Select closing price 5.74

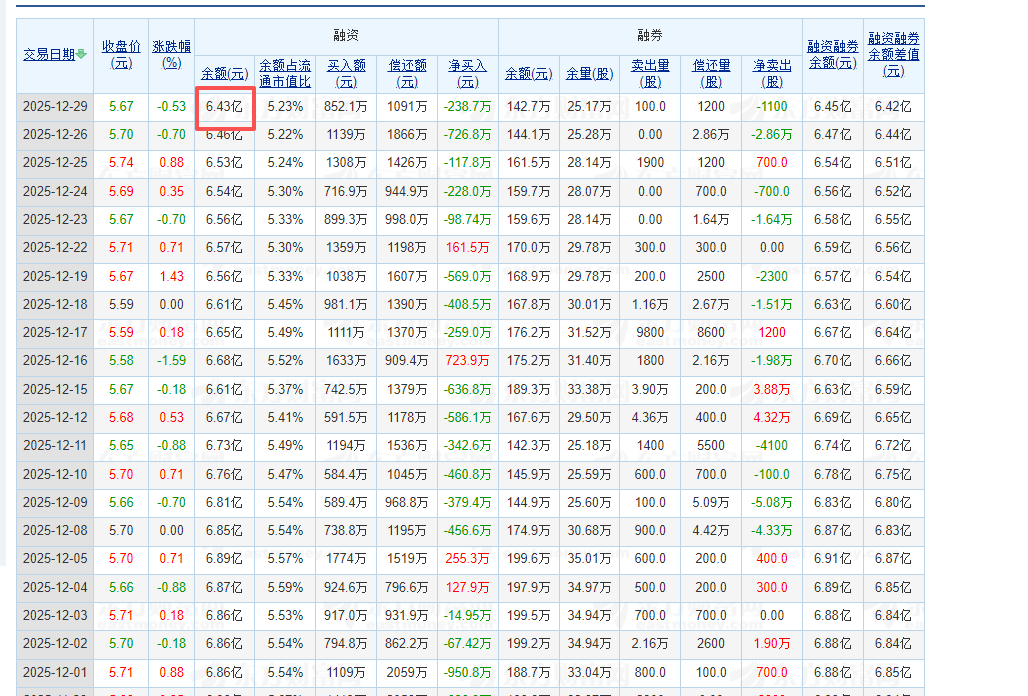coord(121,163)
